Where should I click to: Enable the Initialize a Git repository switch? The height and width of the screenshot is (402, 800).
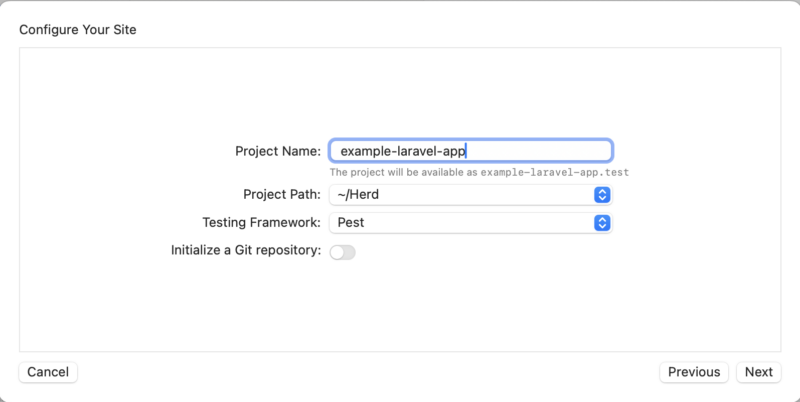click(343, 252)
